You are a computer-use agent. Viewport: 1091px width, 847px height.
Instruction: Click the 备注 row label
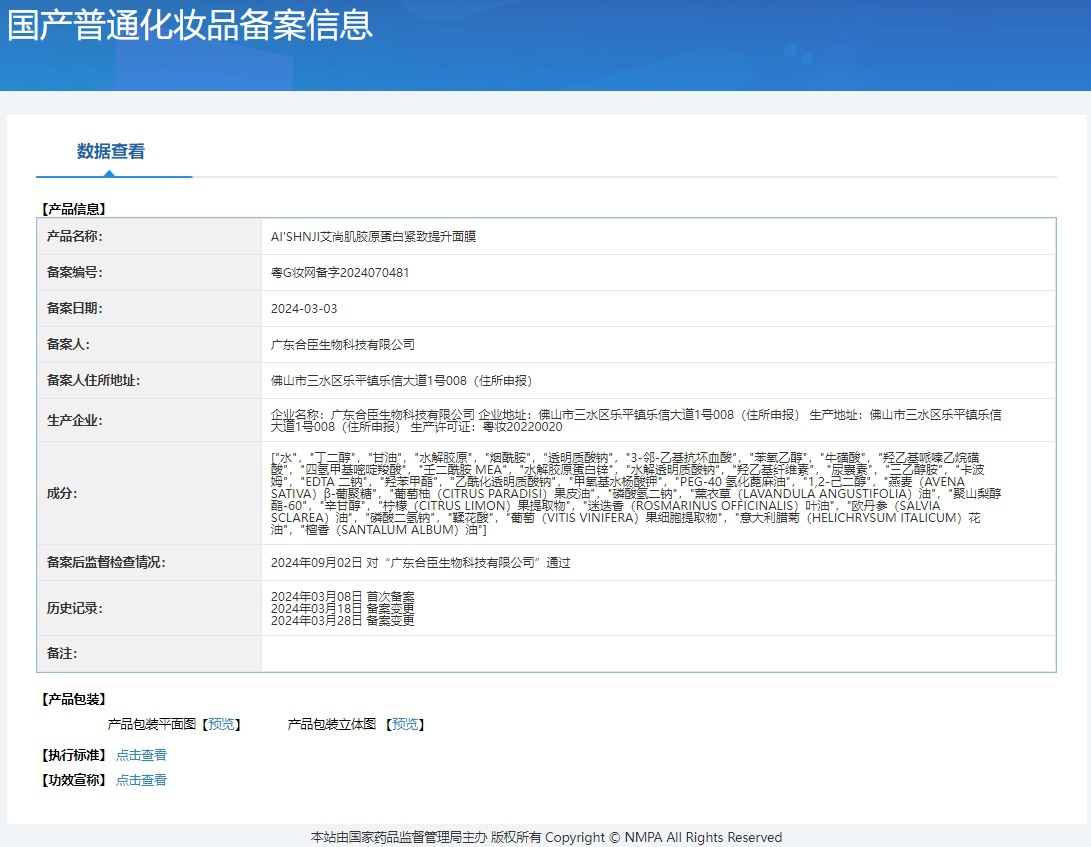coord(62,654)
